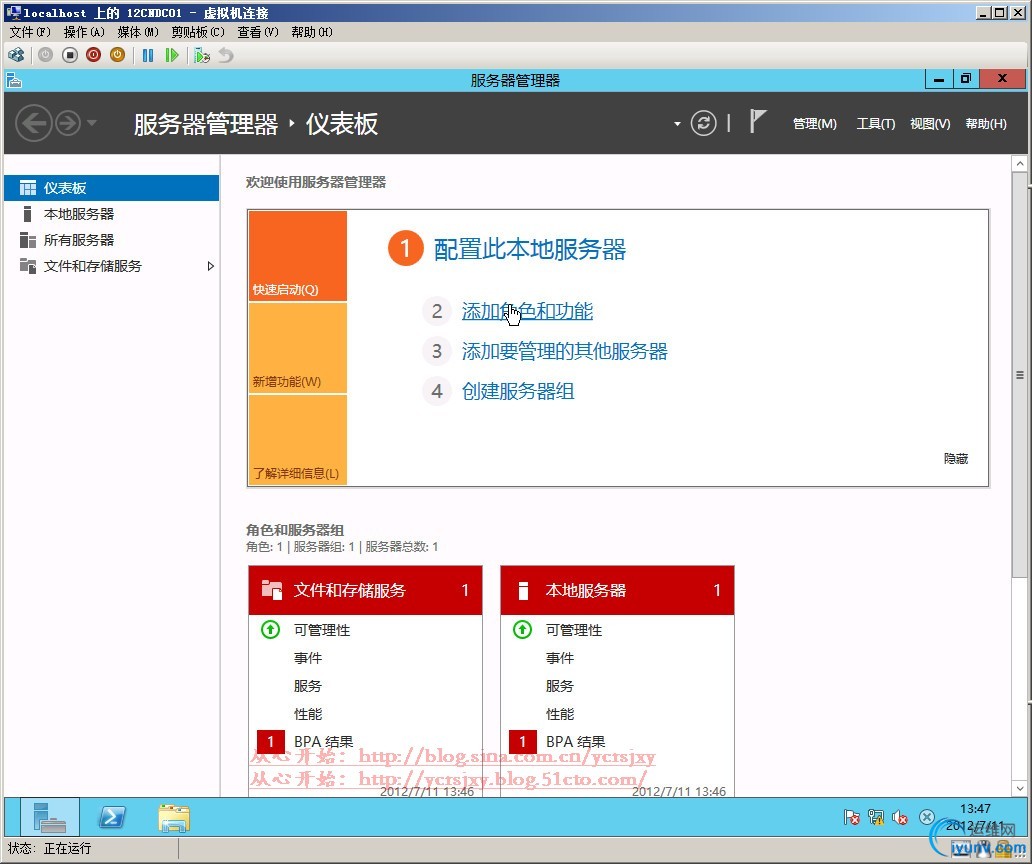Click the 快速启动(Q) orange tile
The width and height of the screenshot is (1032, 864).
click(297, 256)
